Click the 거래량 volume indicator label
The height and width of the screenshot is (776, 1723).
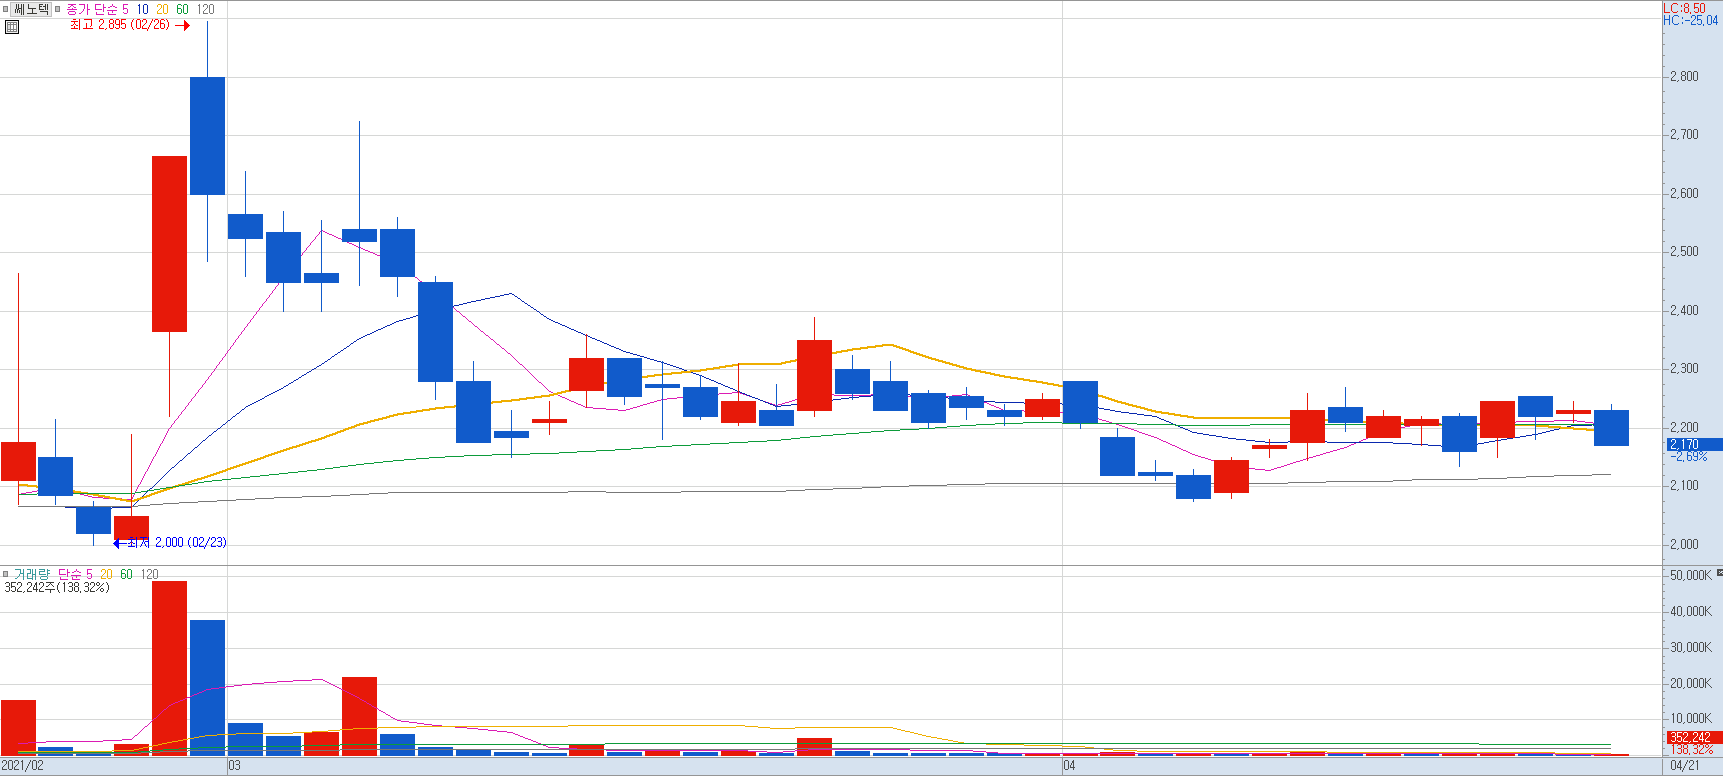tap(31, 574)
